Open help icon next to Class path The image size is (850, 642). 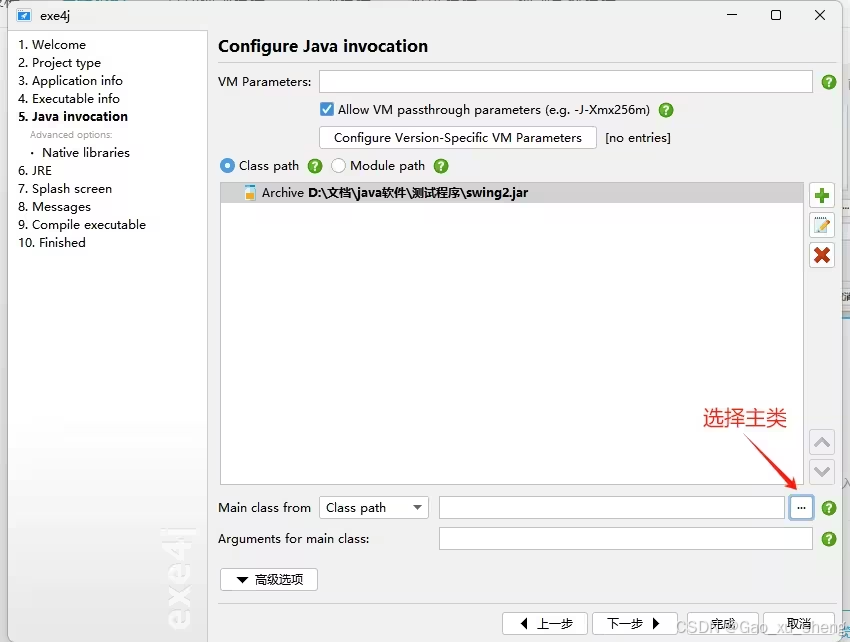[315, 166]
